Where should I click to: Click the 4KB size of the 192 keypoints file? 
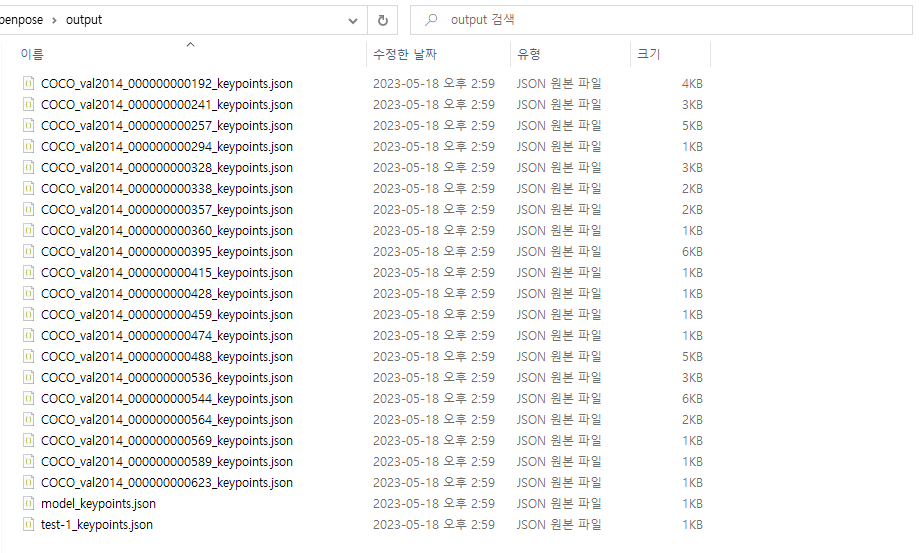pos(692,84)
